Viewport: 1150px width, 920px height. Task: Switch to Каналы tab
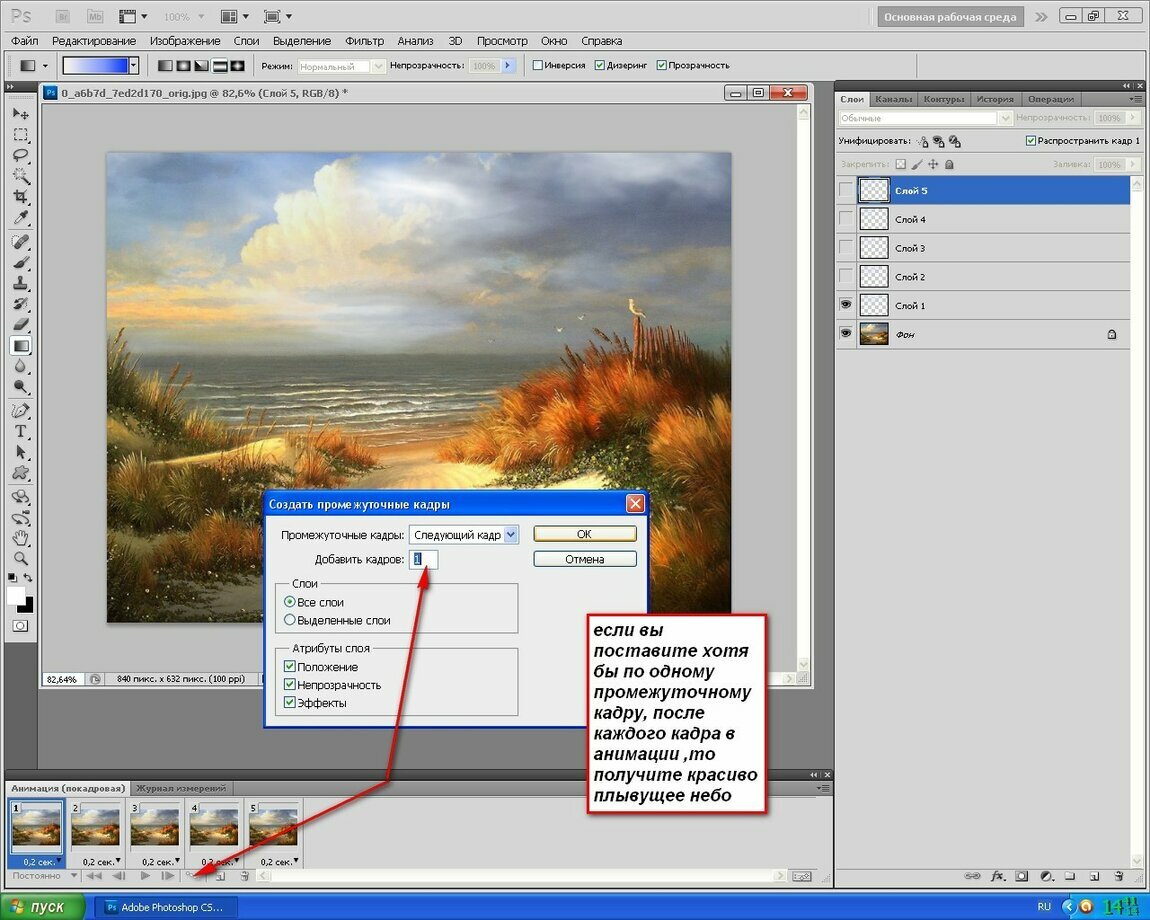click(893, 99)
